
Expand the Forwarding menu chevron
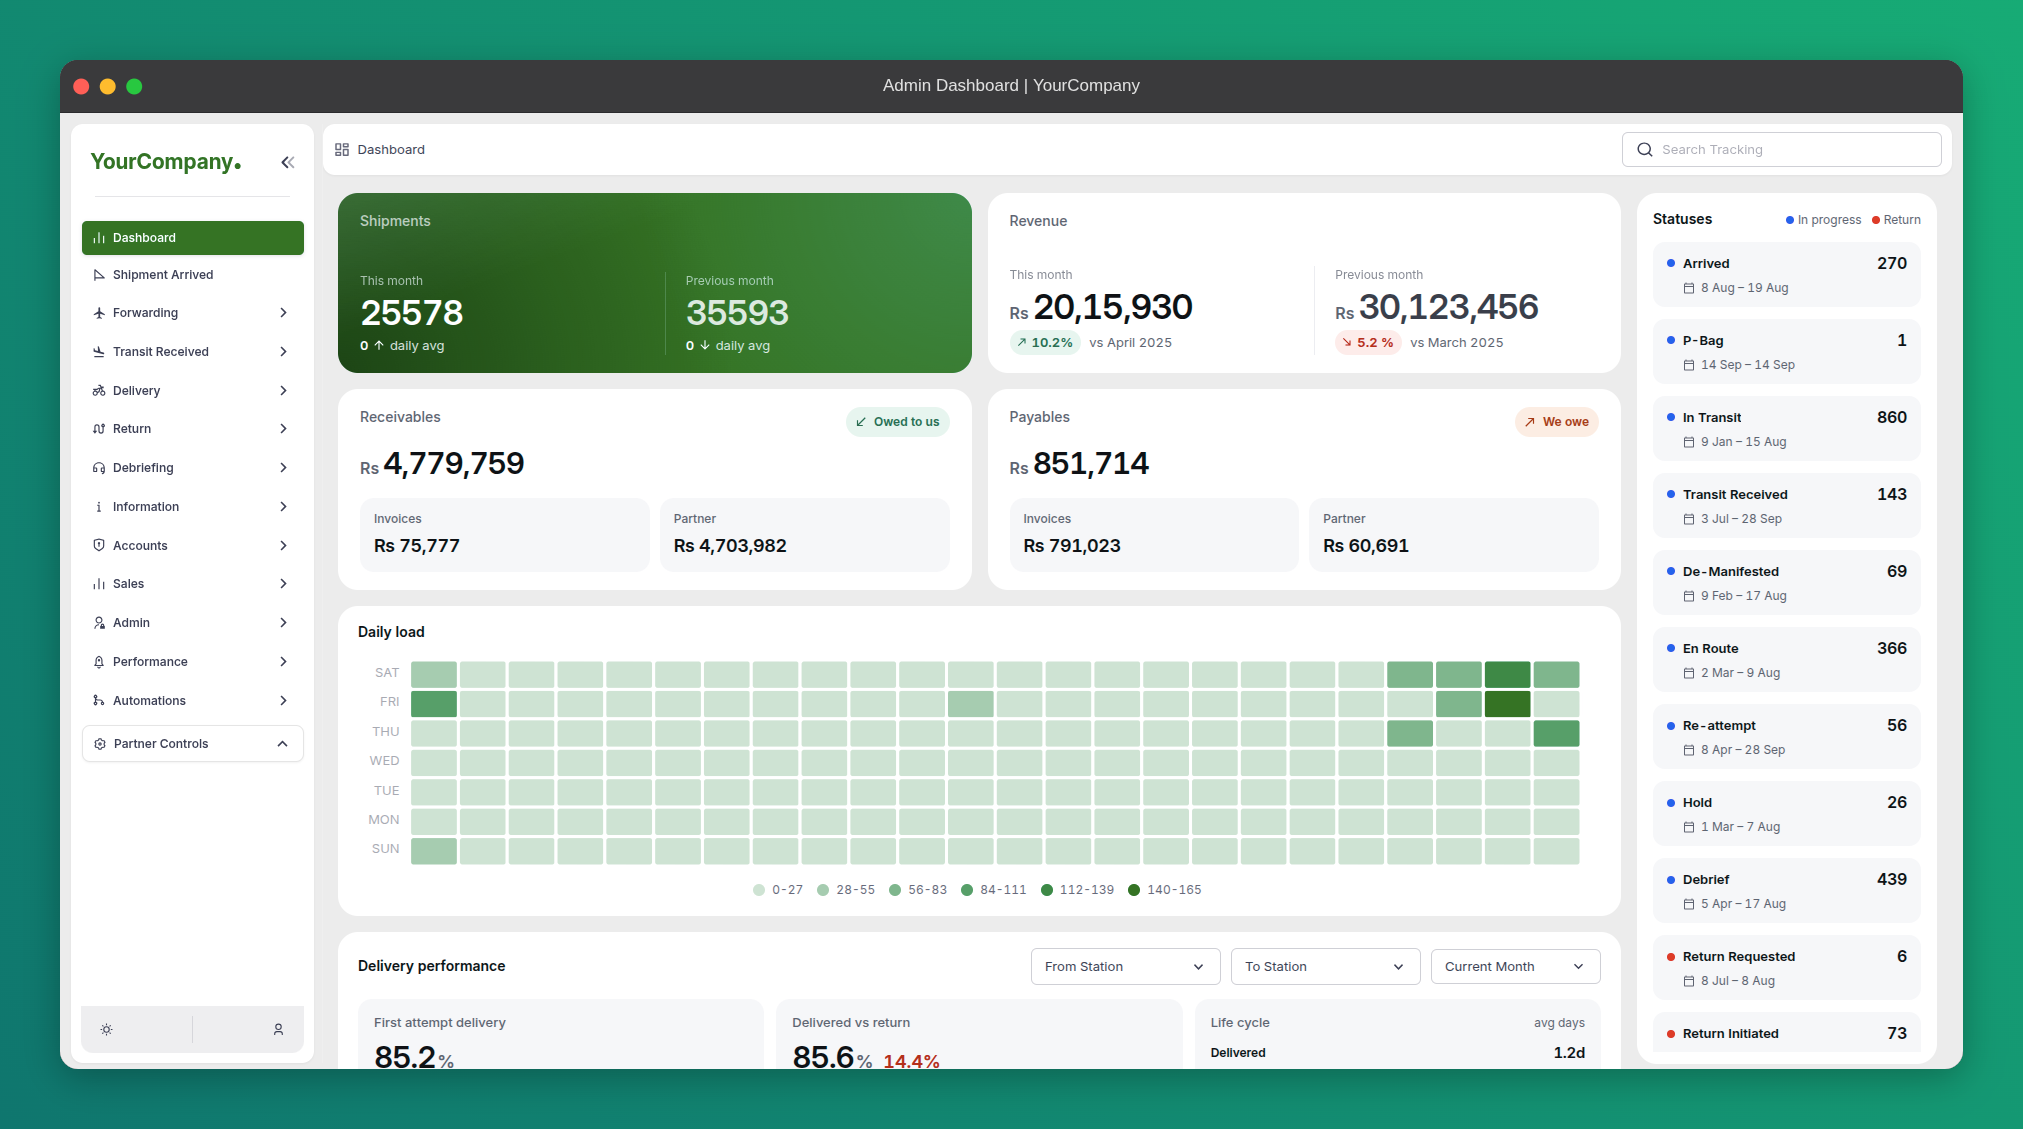[x=284, y=313]
